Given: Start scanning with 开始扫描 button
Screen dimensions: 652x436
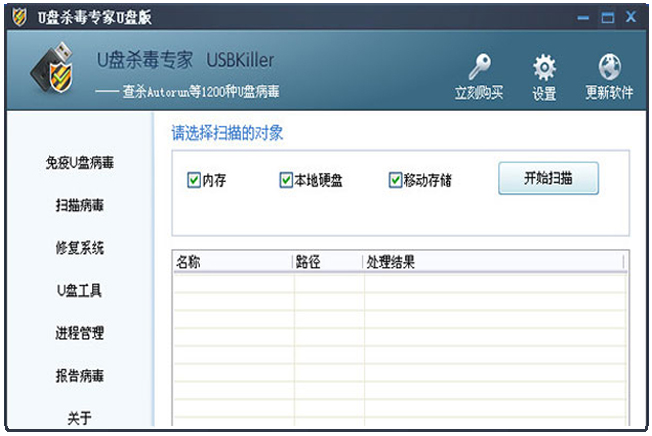Looking at the screenshot, I should [548, 178].
